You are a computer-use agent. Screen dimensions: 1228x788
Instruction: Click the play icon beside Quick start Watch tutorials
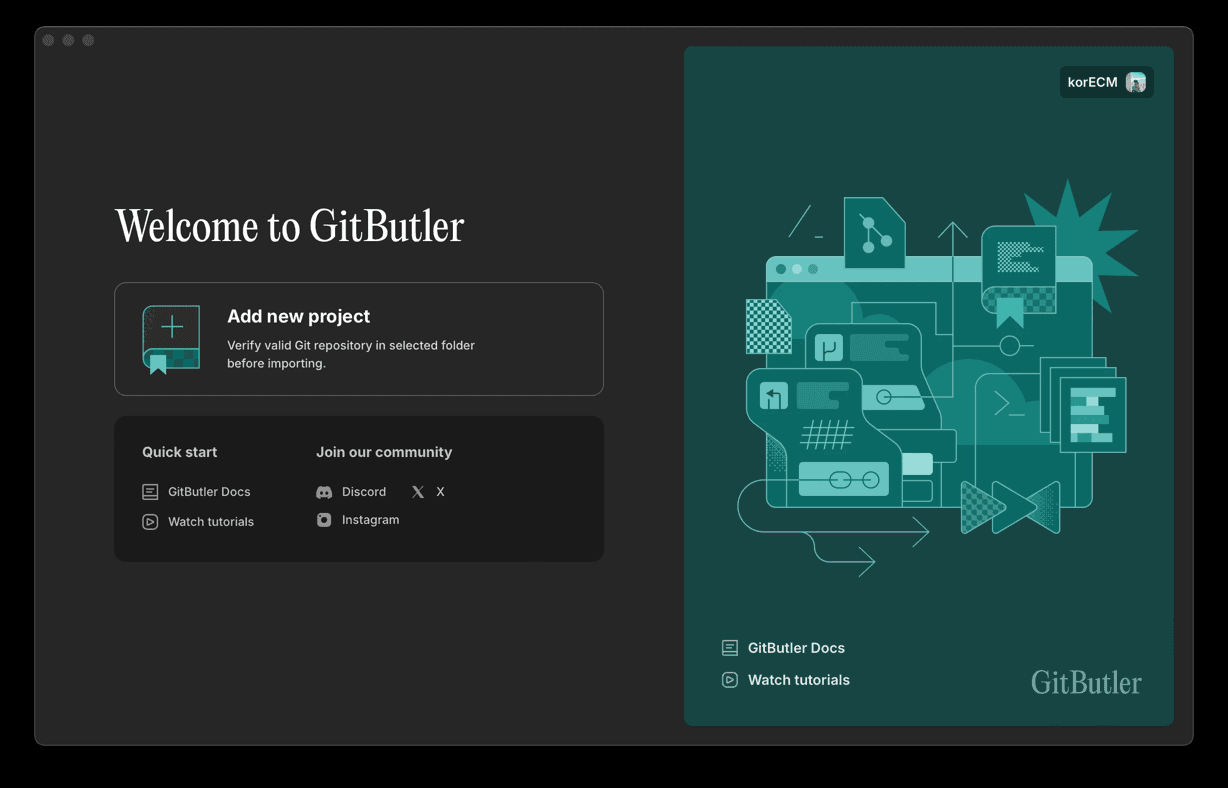click(150, 522)
